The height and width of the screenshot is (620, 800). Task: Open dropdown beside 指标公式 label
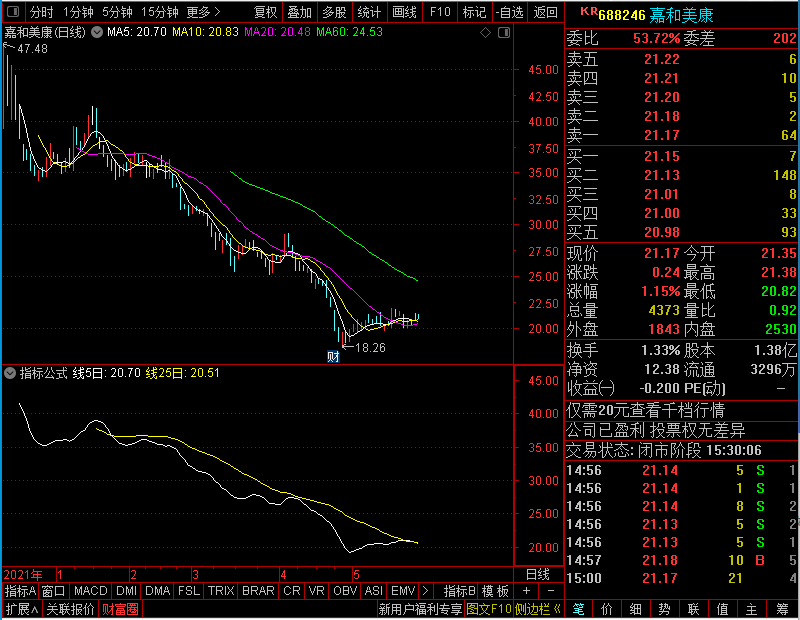click(x=11, y=373)
